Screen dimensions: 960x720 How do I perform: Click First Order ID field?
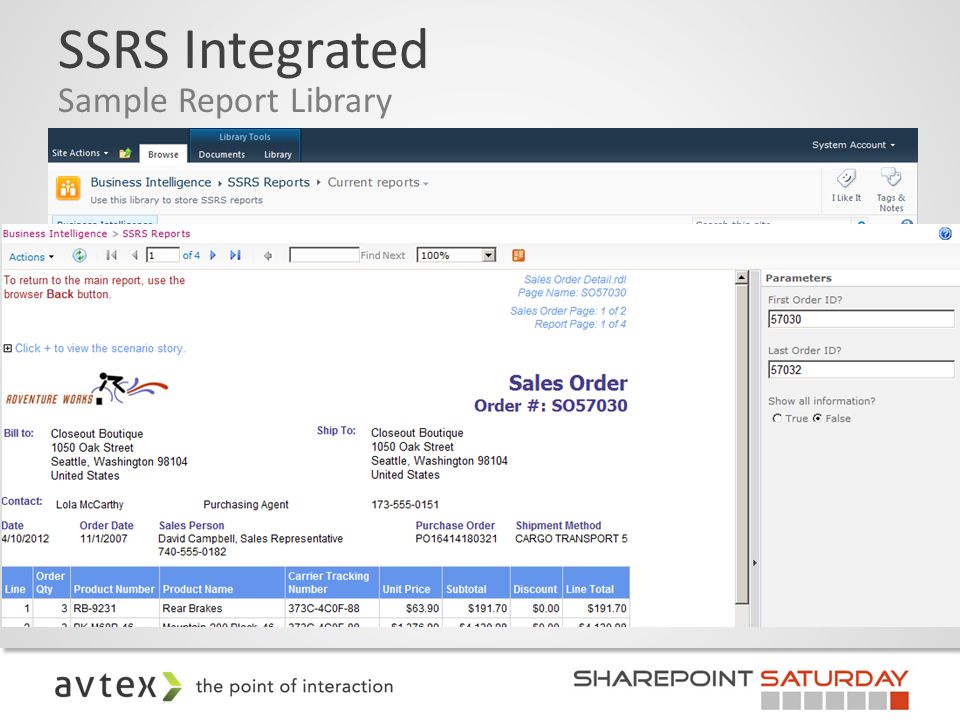coord(861,319)
